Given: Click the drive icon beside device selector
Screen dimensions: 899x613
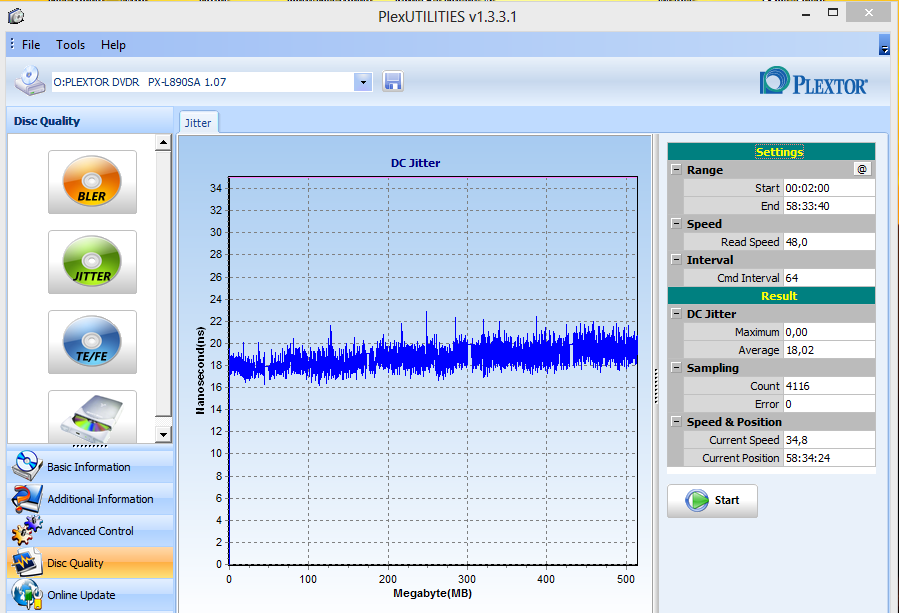Looking at the screenshot, I should tap(30, 81).
